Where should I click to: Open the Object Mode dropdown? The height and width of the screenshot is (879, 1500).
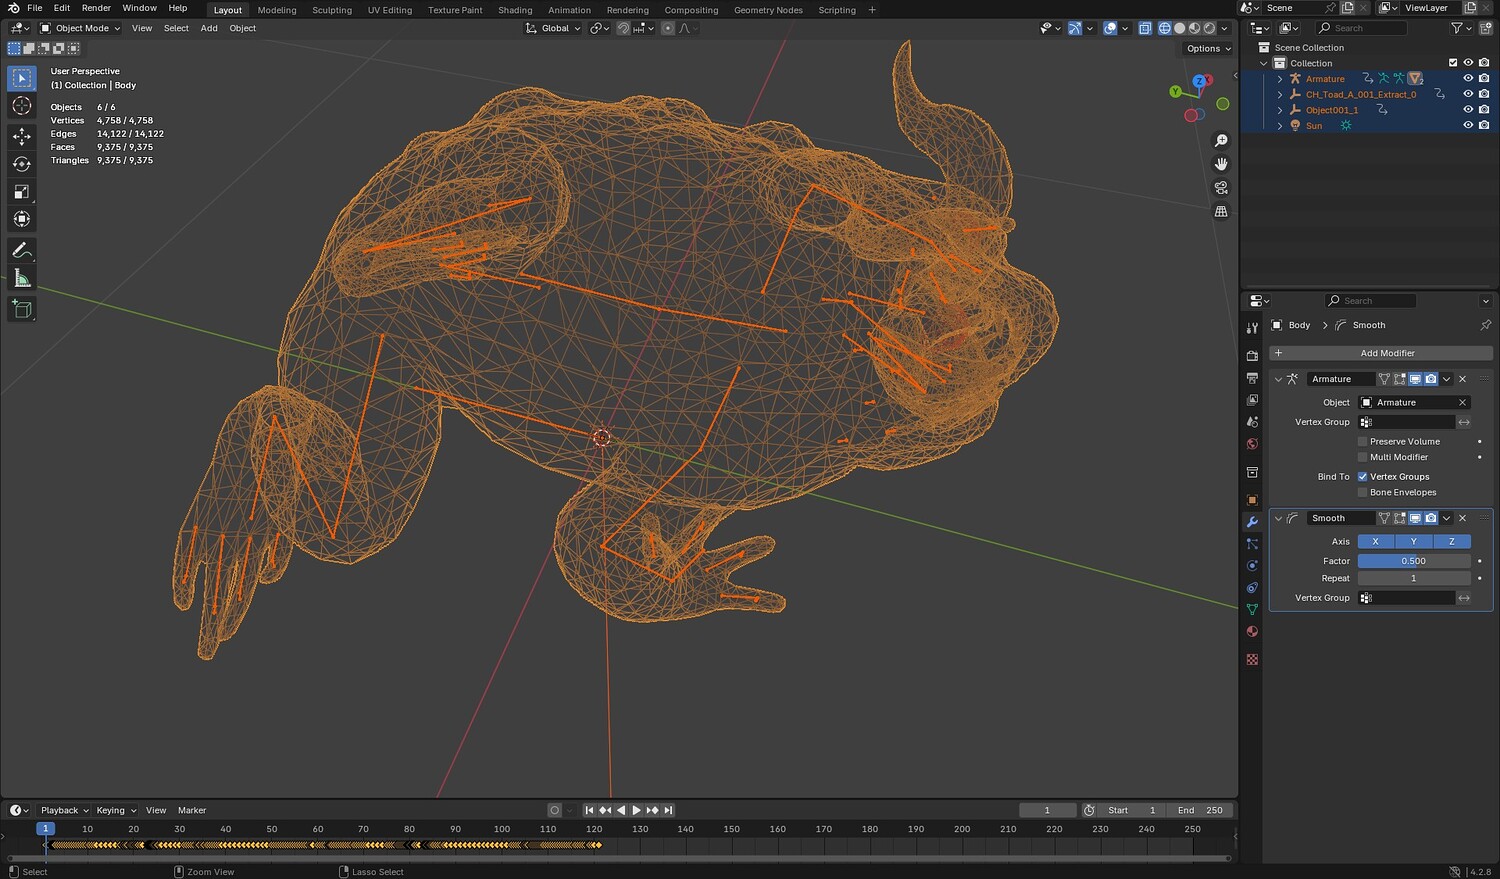point(80,28)
